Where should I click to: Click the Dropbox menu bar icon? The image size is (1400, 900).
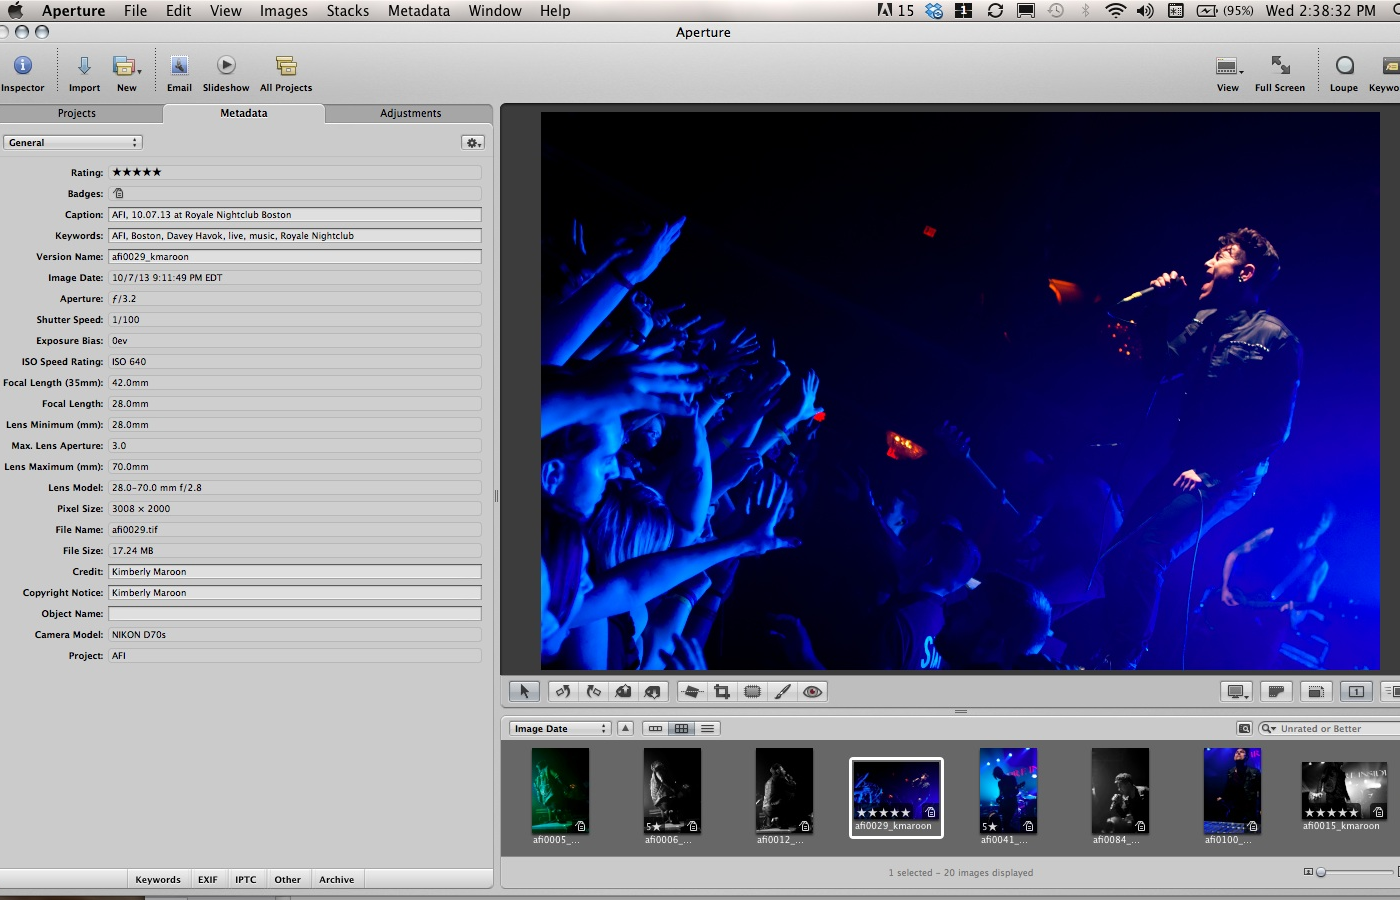pos(934,11)
